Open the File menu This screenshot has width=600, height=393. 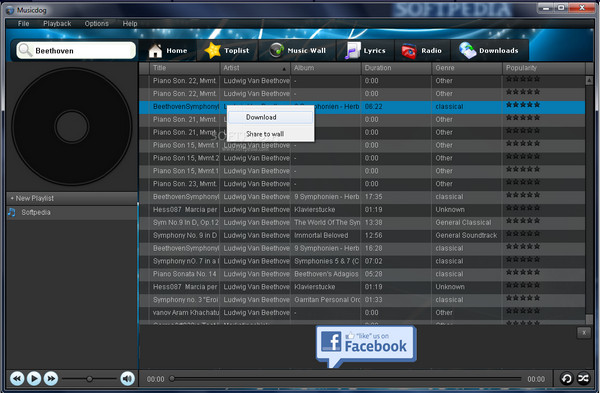click(x=23, y=23)
